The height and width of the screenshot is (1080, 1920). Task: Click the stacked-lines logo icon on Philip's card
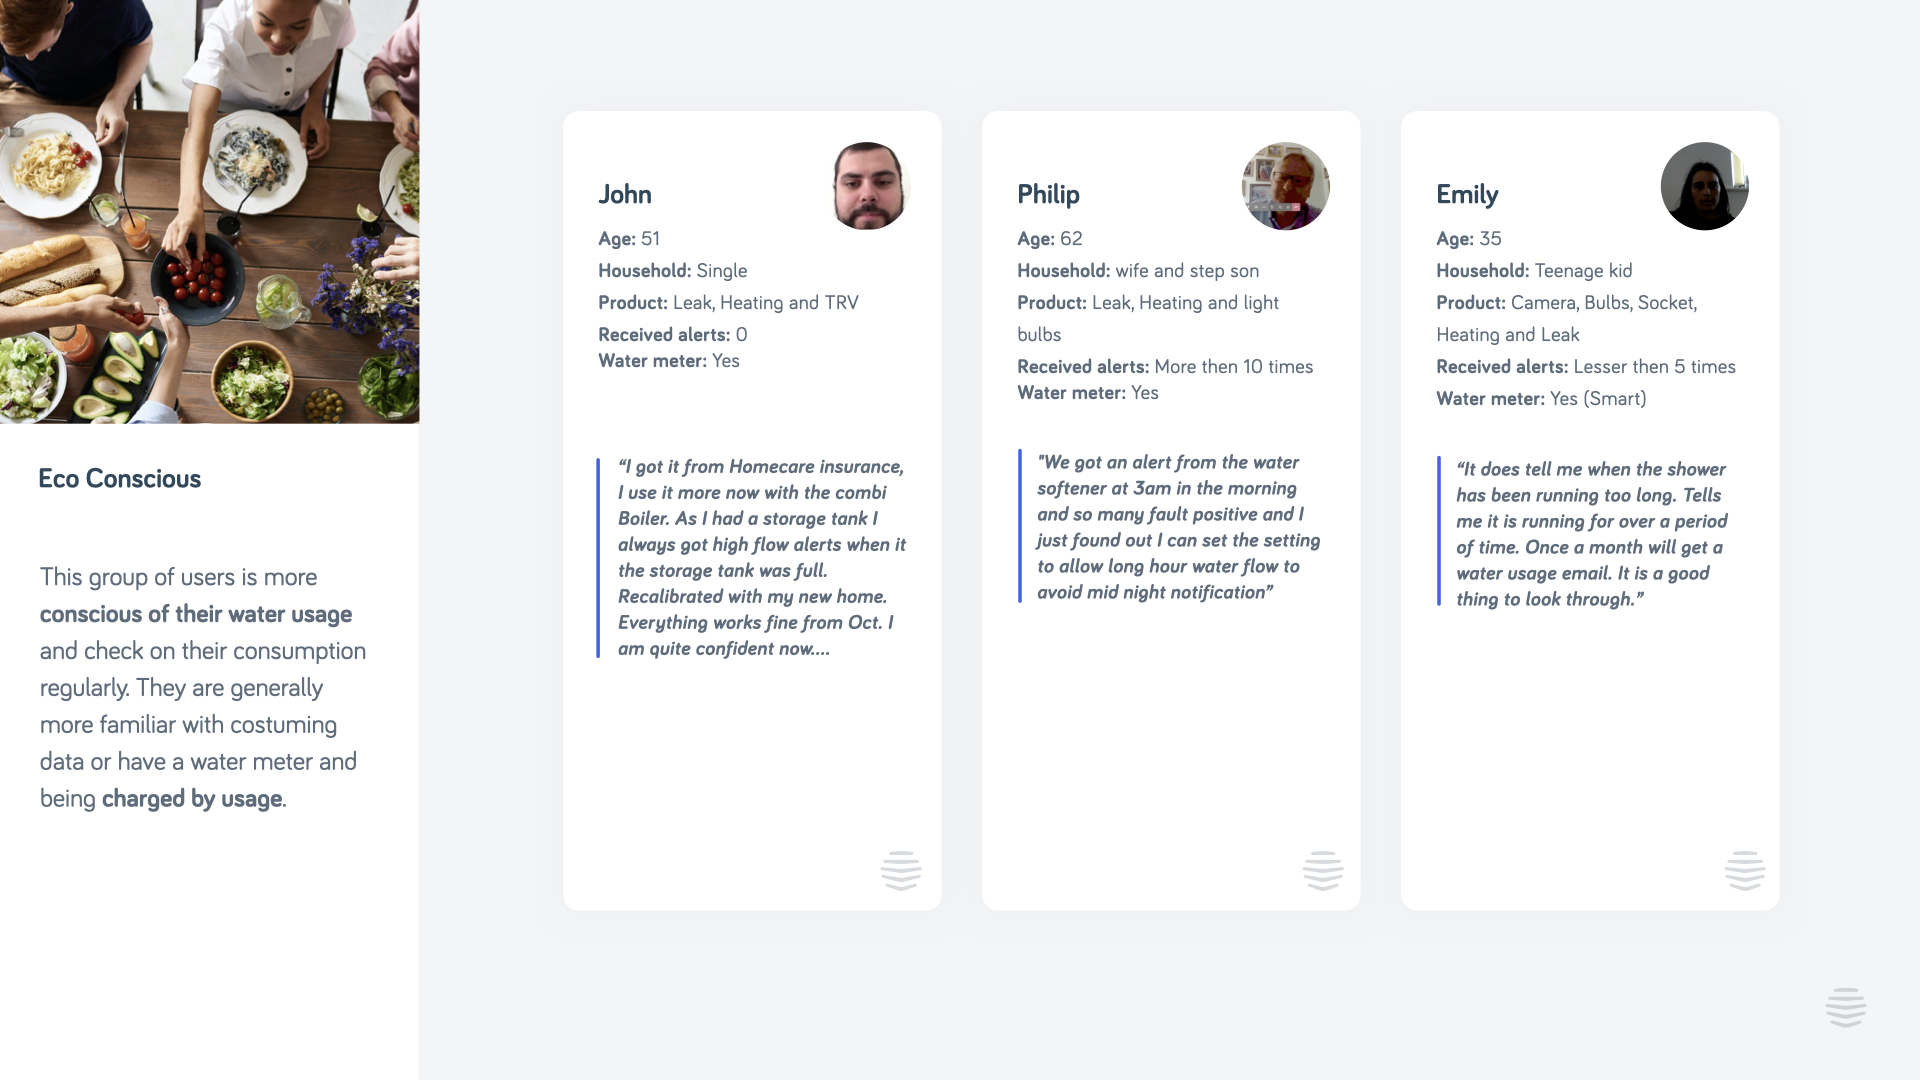[1322, 870]
